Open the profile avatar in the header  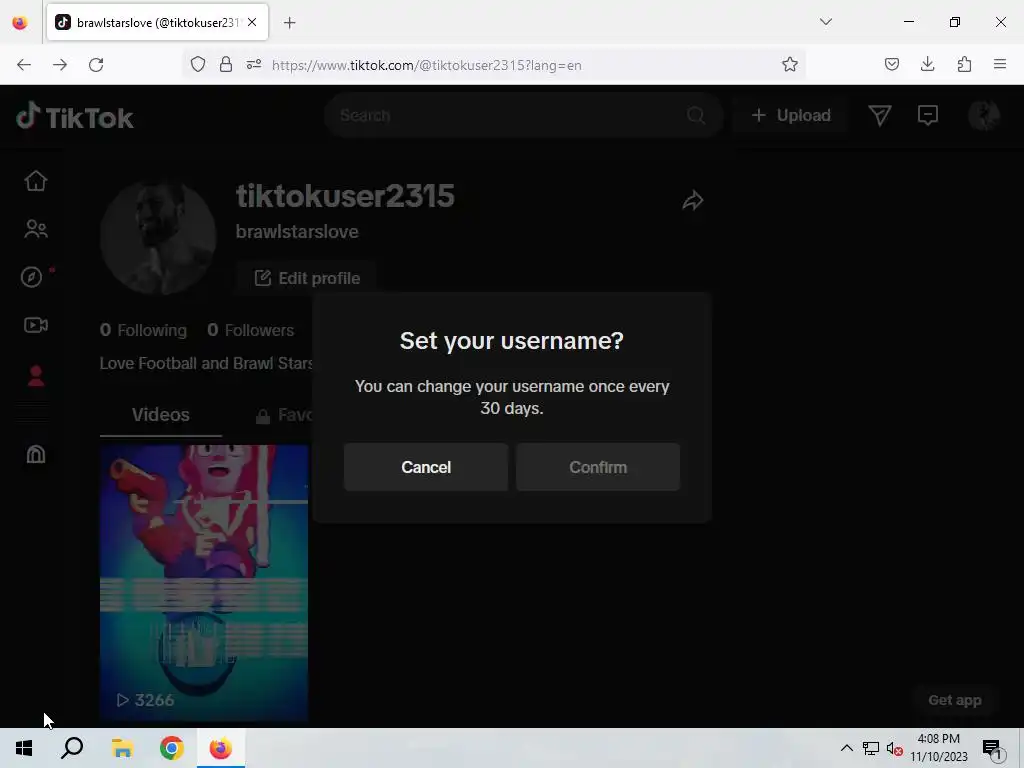[984, 116]
